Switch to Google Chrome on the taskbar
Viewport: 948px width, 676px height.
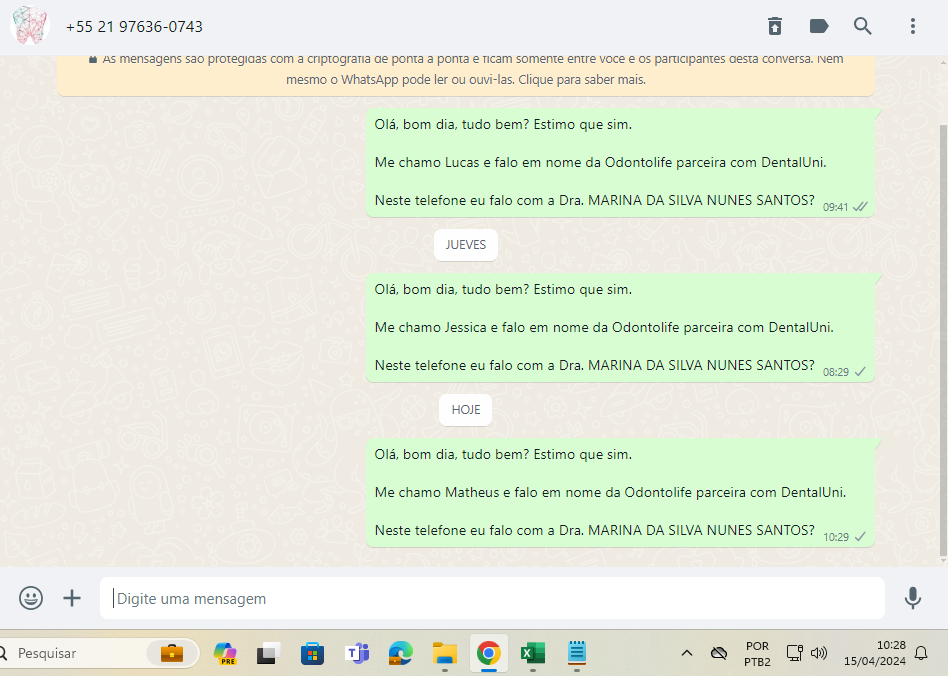[489, 653]
